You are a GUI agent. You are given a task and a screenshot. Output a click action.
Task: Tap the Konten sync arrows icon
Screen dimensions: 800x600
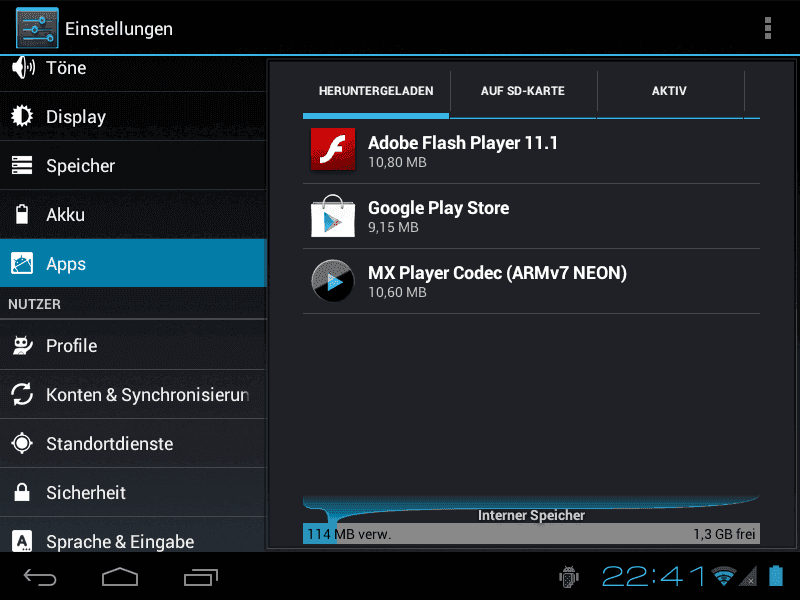point(22,394)
